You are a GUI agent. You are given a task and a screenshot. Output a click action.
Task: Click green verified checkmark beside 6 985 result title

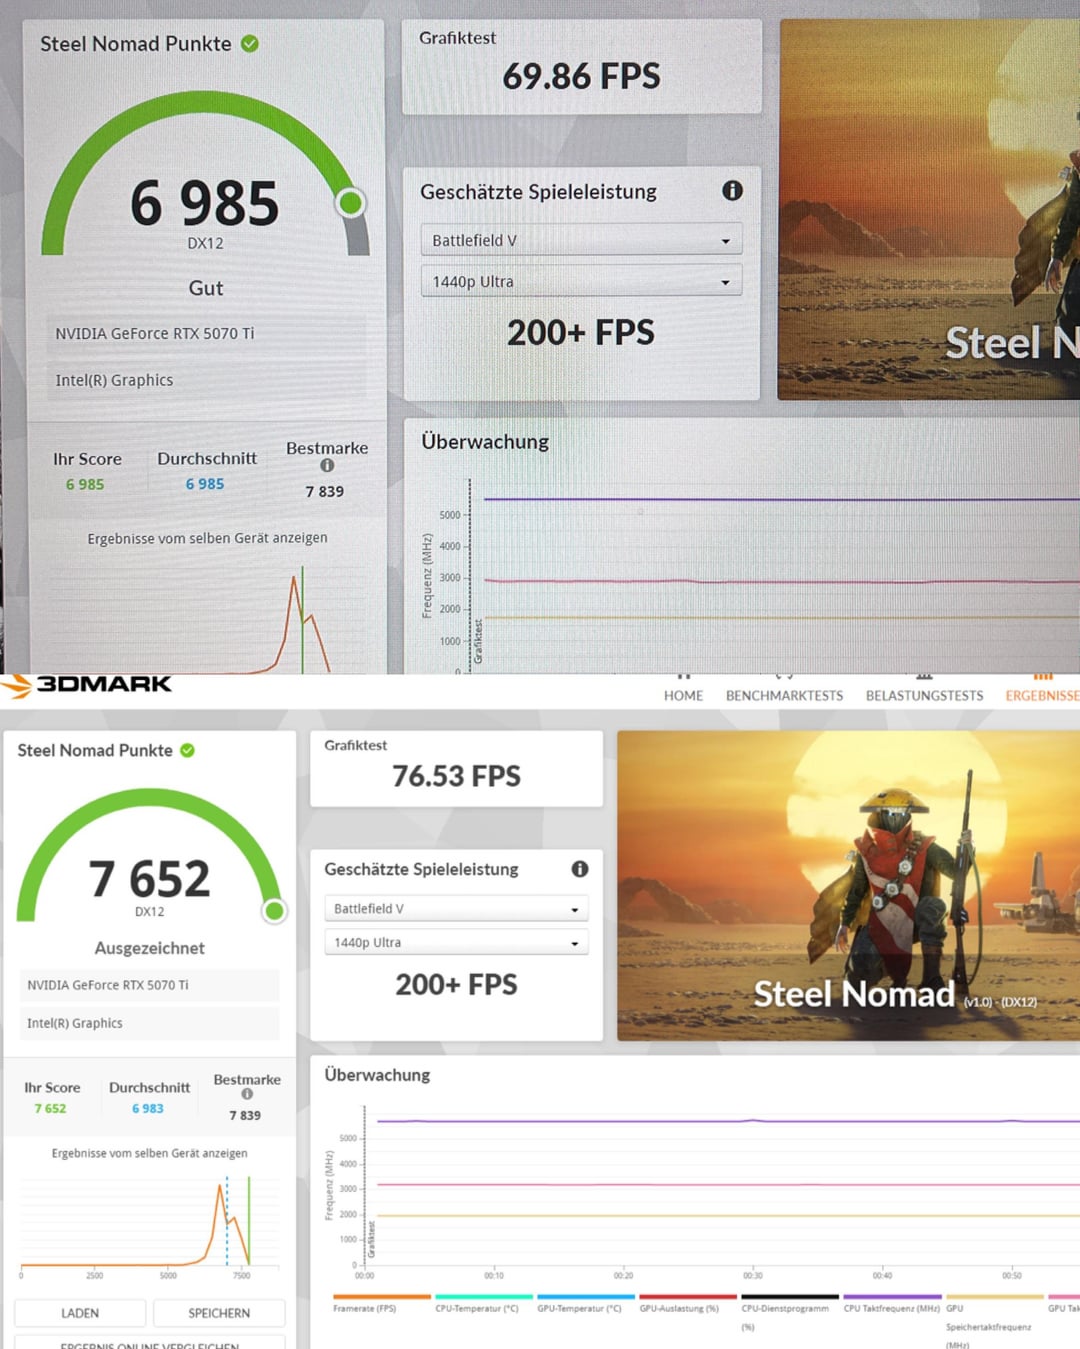pyautogui.click(x=250, y=44)
